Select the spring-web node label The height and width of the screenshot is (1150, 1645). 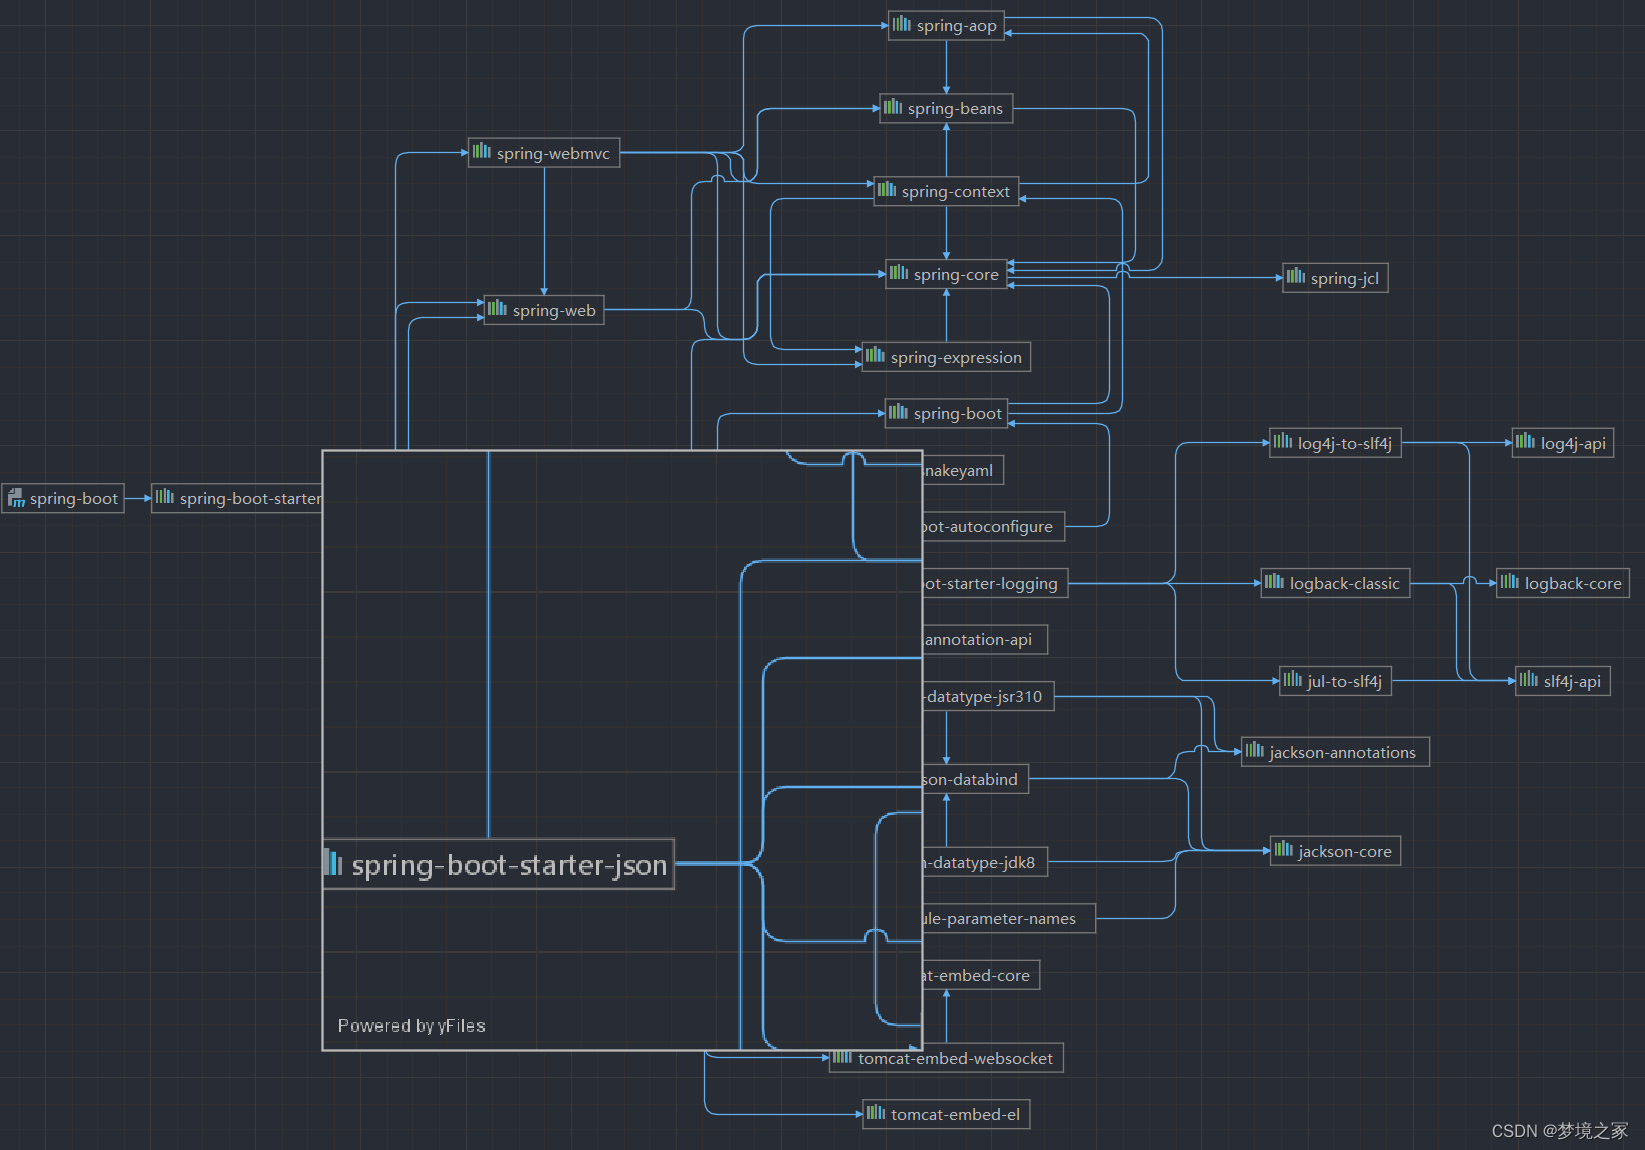coord(554,311)
